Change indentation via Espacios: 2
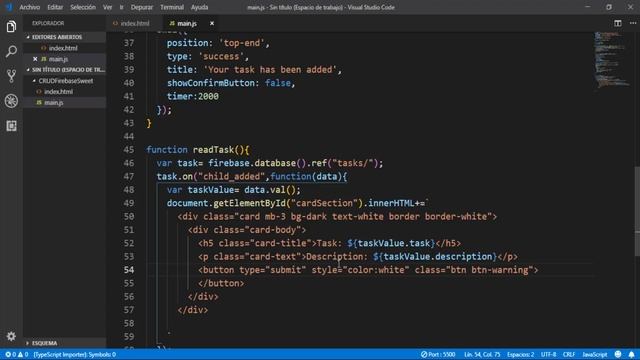Screen dimensions: 640x360 click(x=520, y=354)
